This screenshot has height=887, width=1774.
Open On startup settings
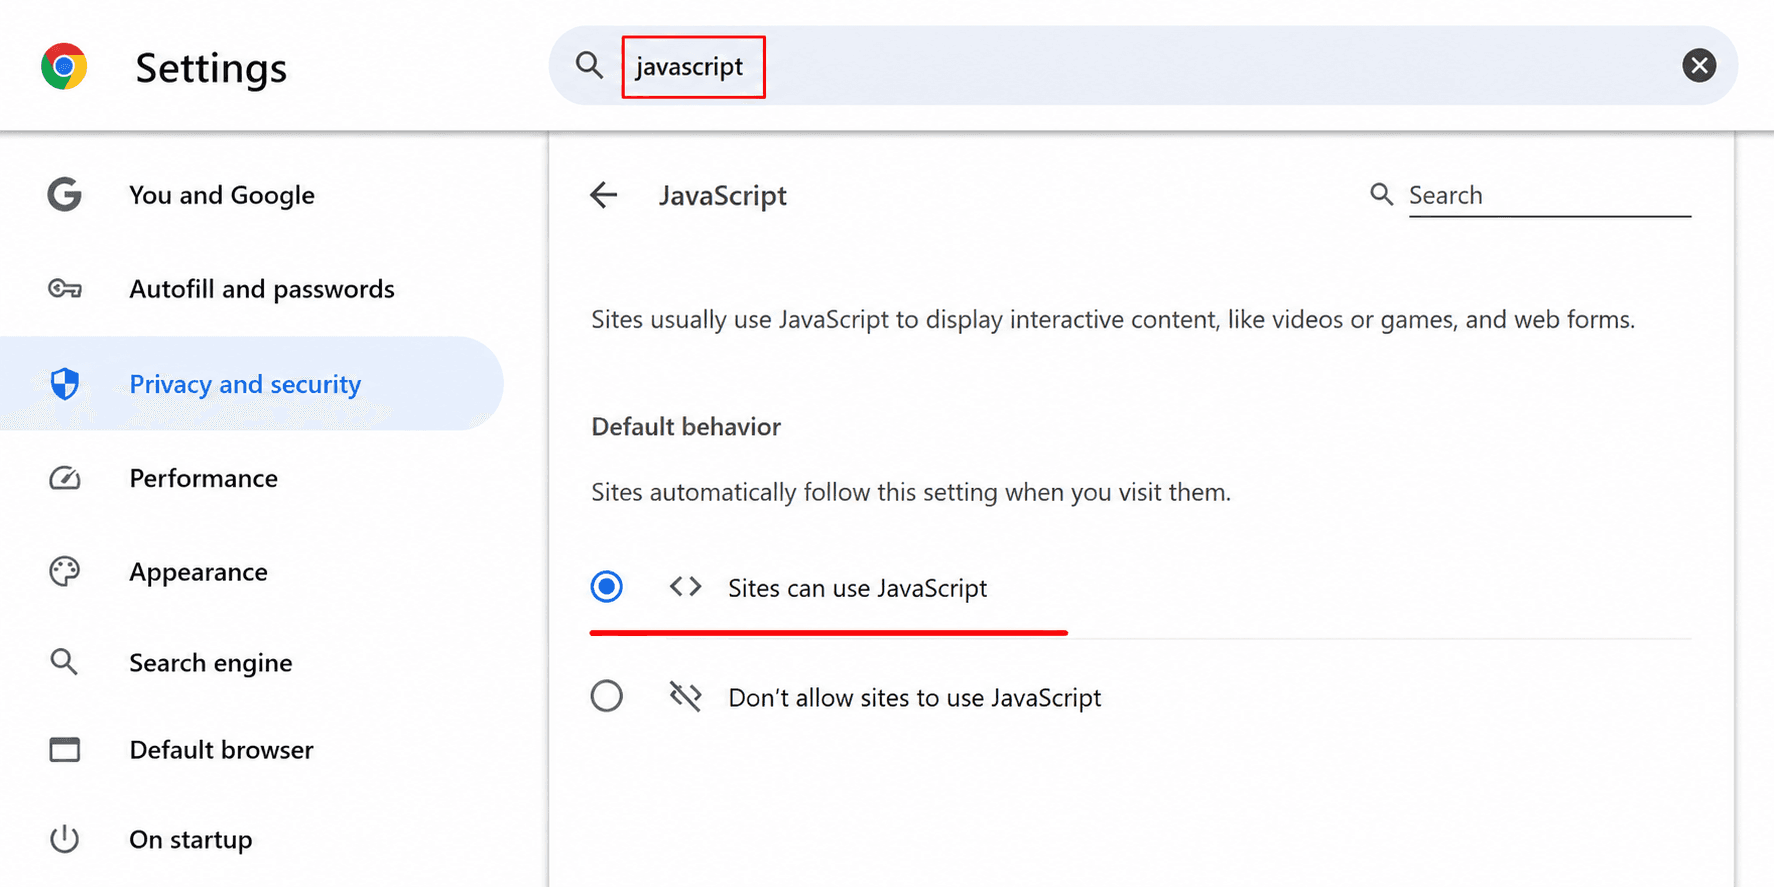(191, 840)
